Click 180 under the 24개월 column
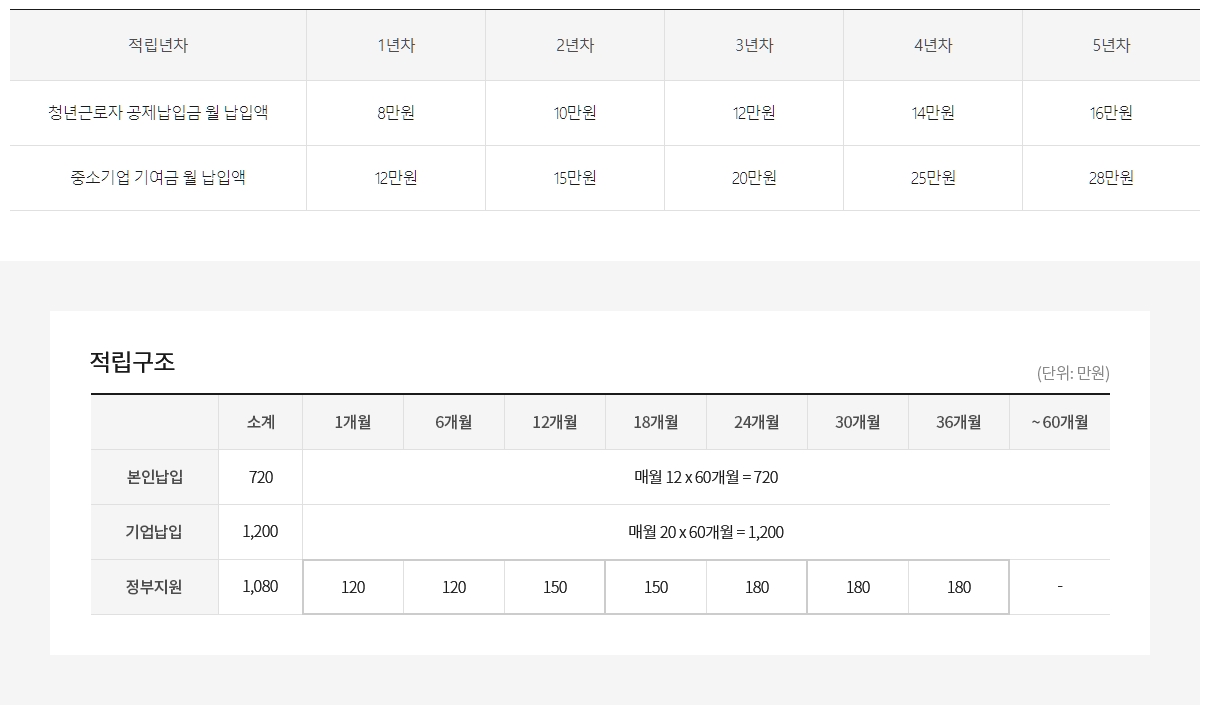 (x=757, y=587)
